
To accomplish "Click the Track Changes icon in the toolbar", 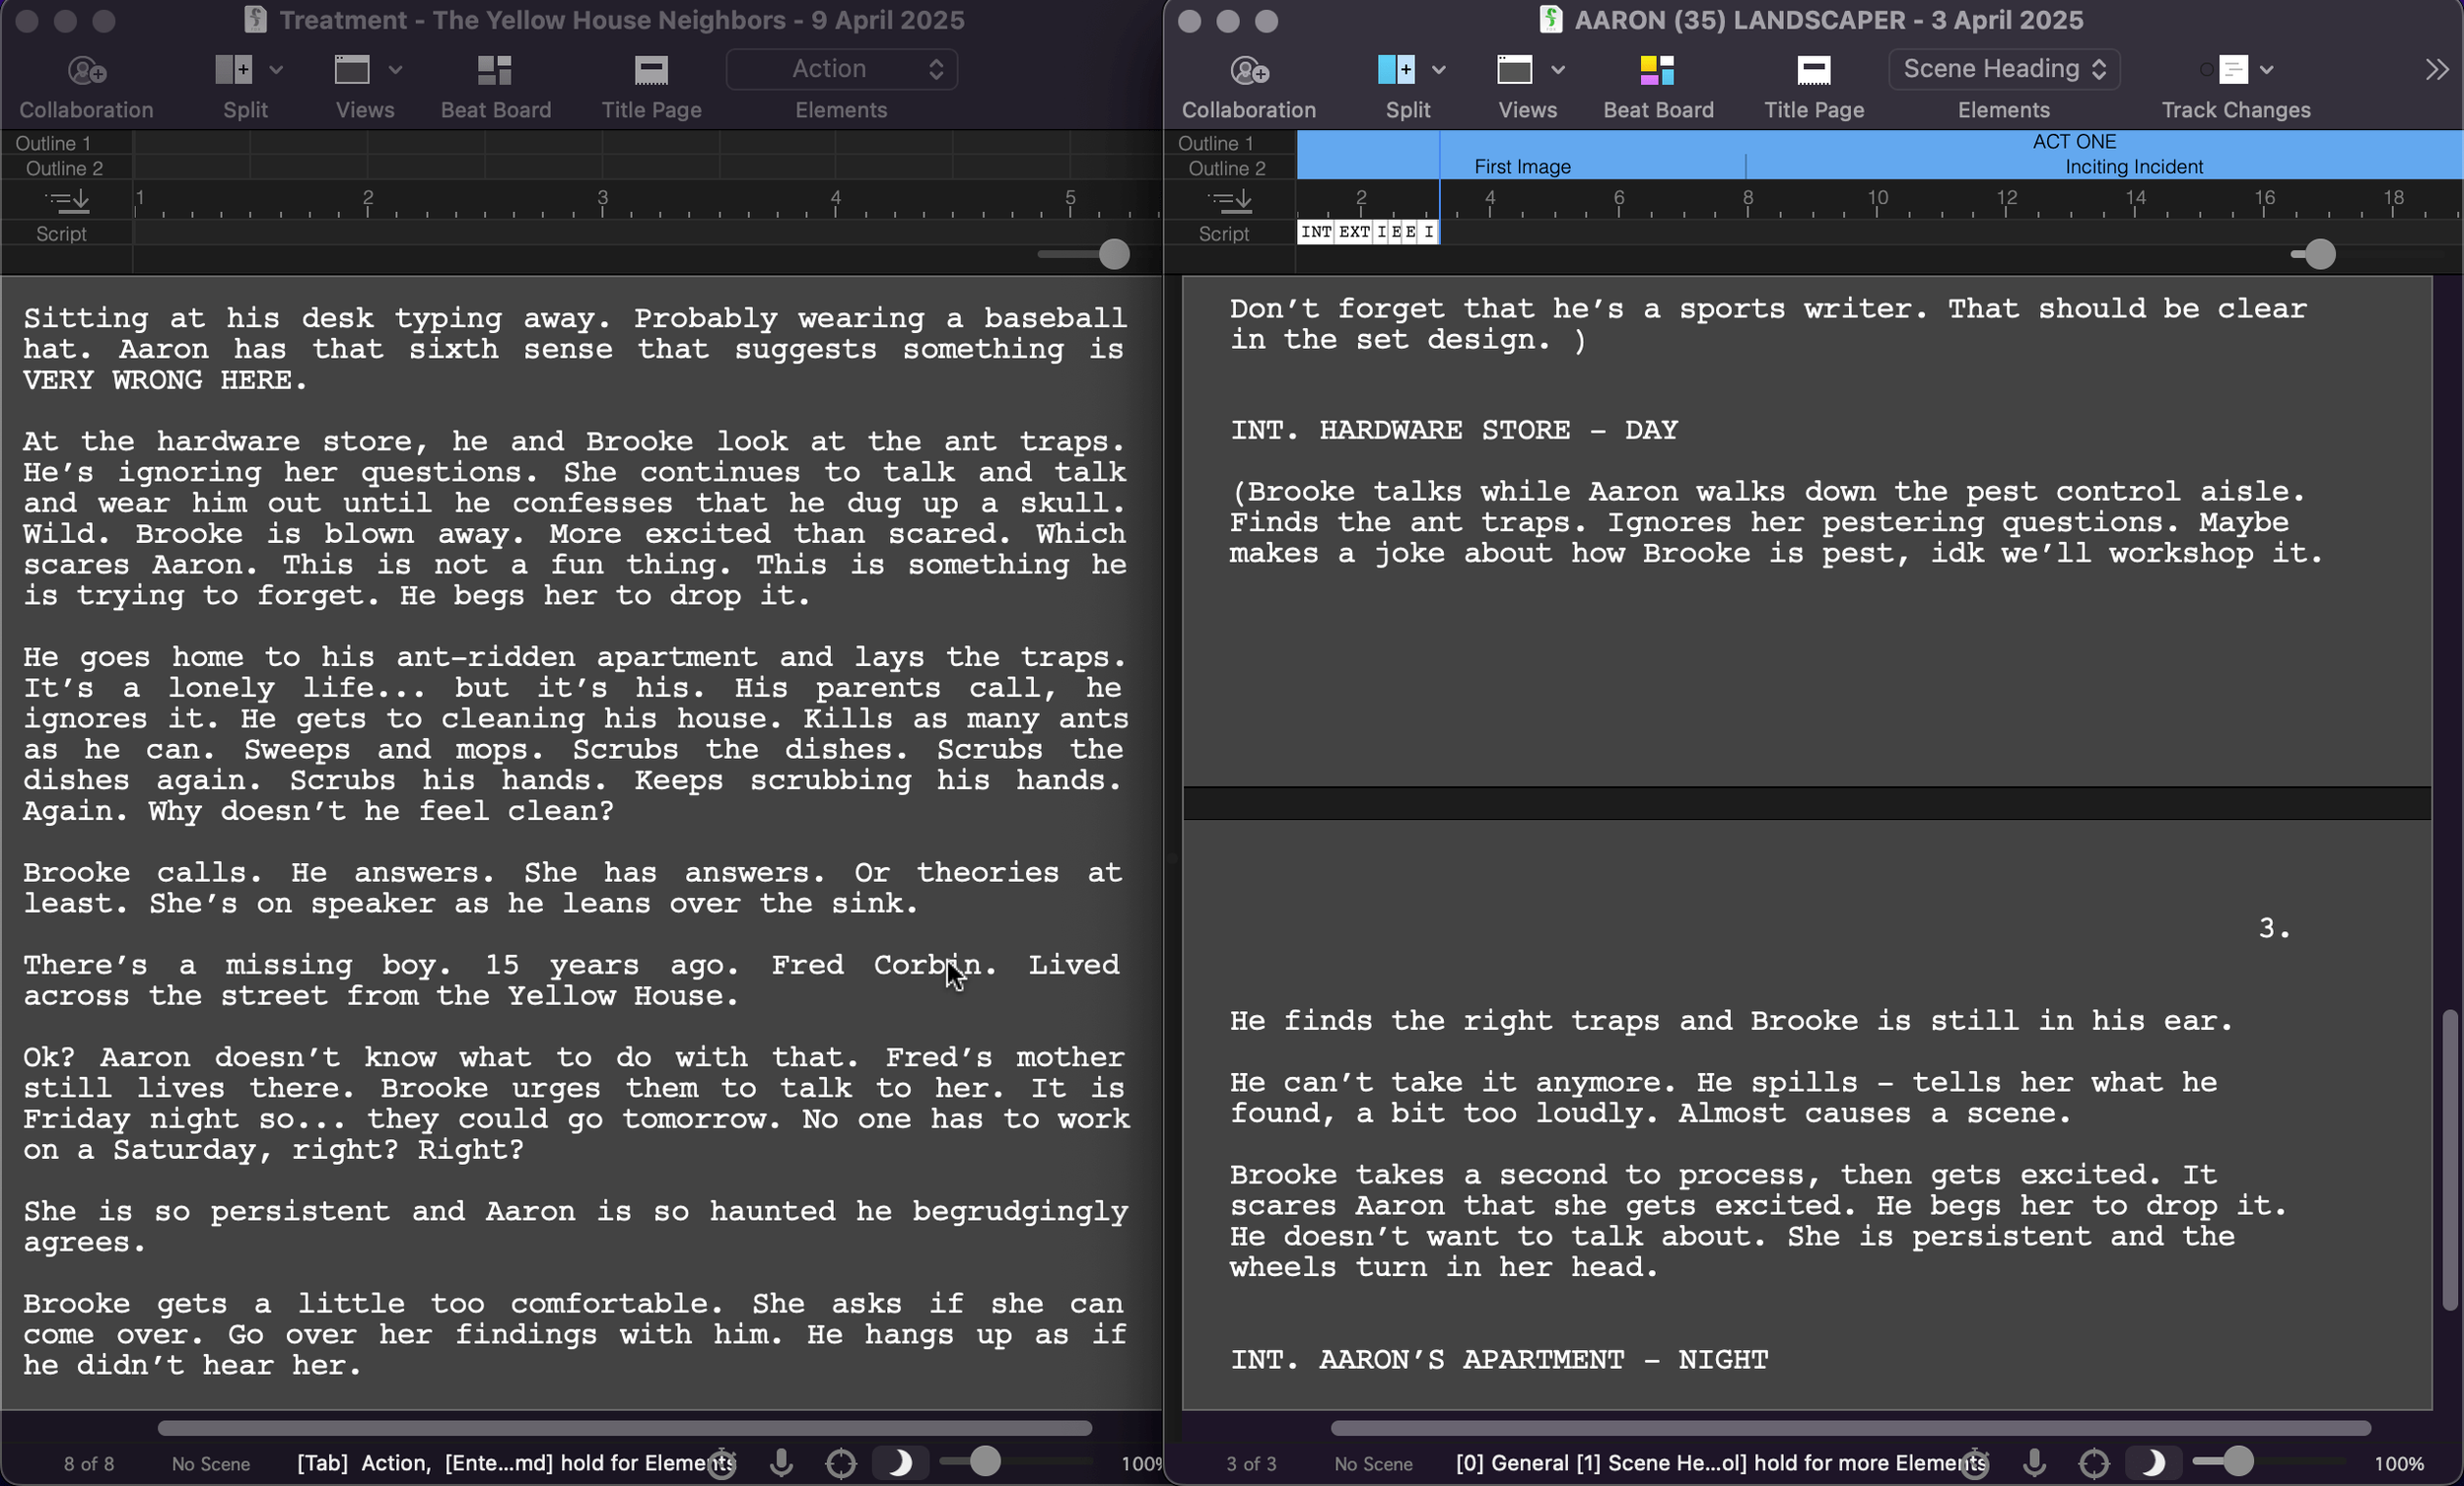I will (2232, 70).
